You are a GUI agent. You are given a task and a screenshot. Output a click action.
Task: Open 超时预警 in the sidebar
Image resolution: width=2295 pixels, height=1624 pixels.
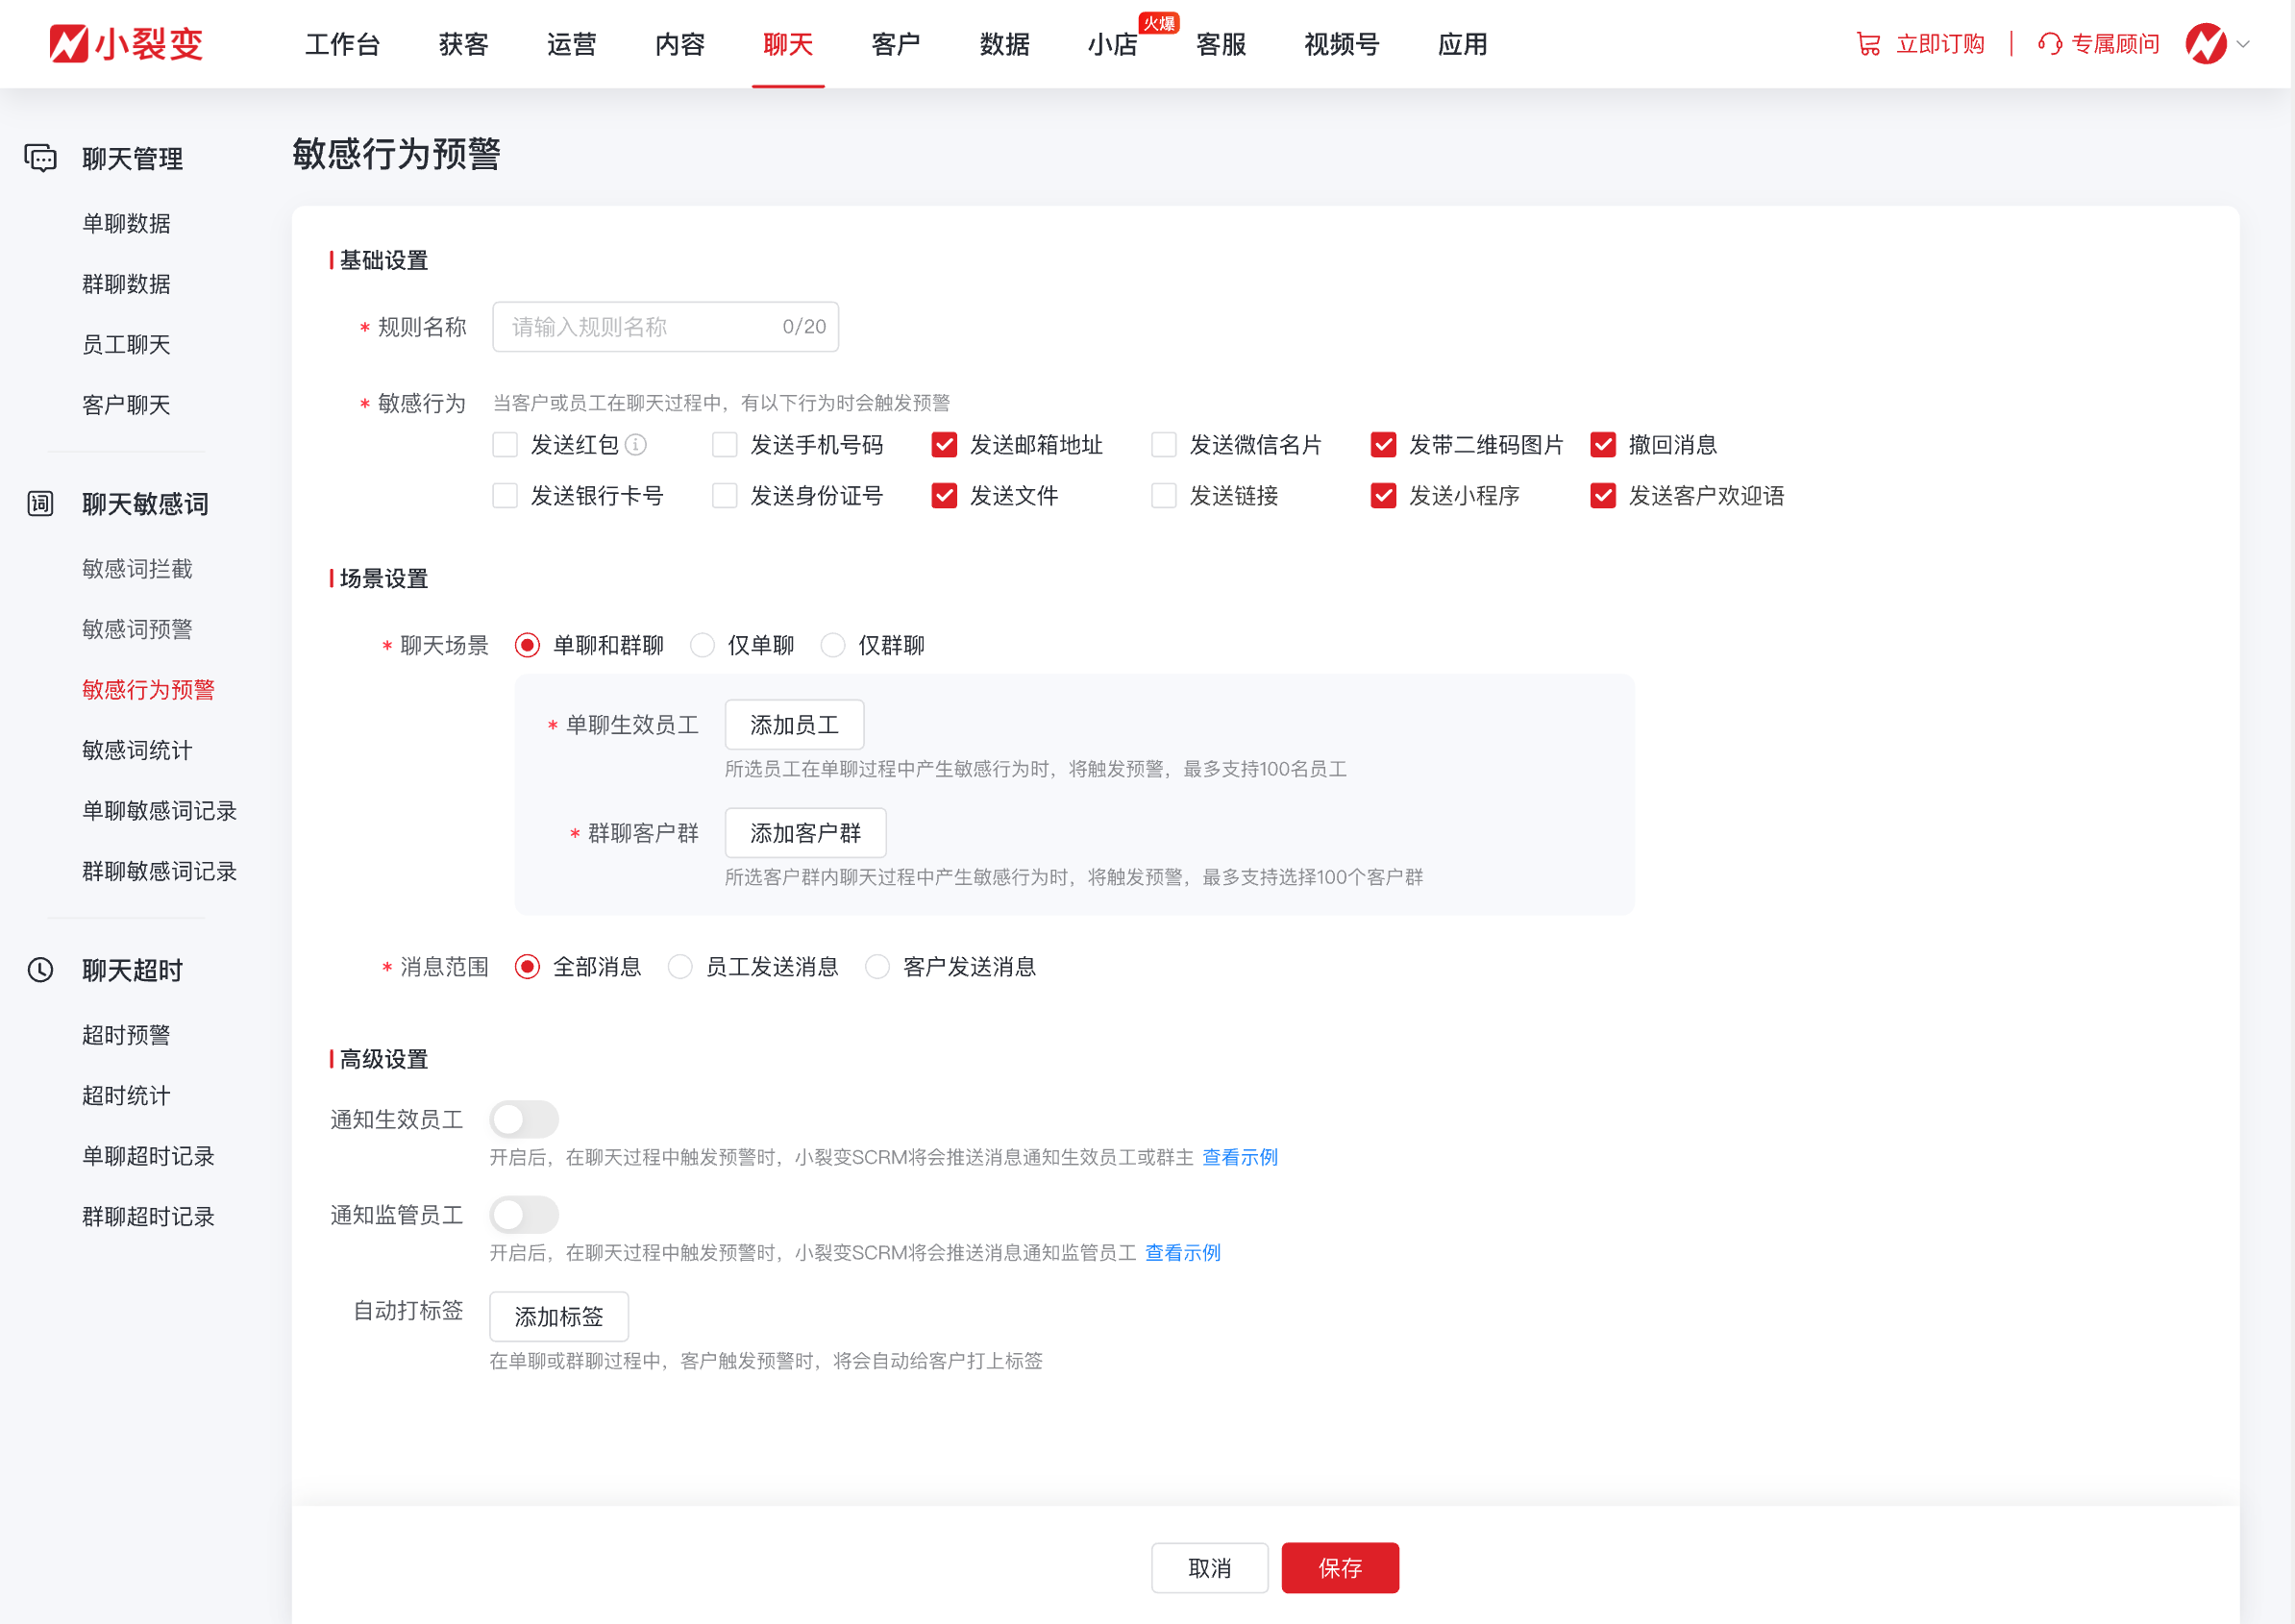(x=126, y=1034)
